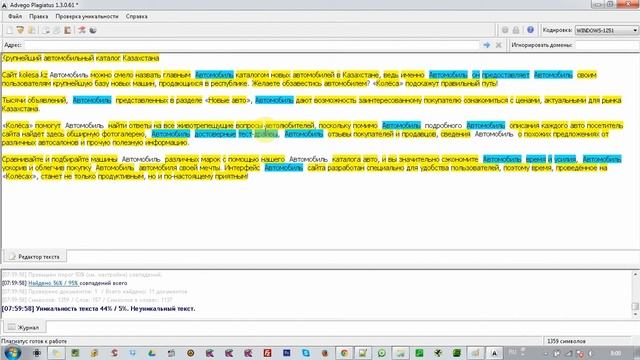Viewport: 640px width, 360px height.
Task: Click the grey X clear-address icon
Action: [498, 45]
